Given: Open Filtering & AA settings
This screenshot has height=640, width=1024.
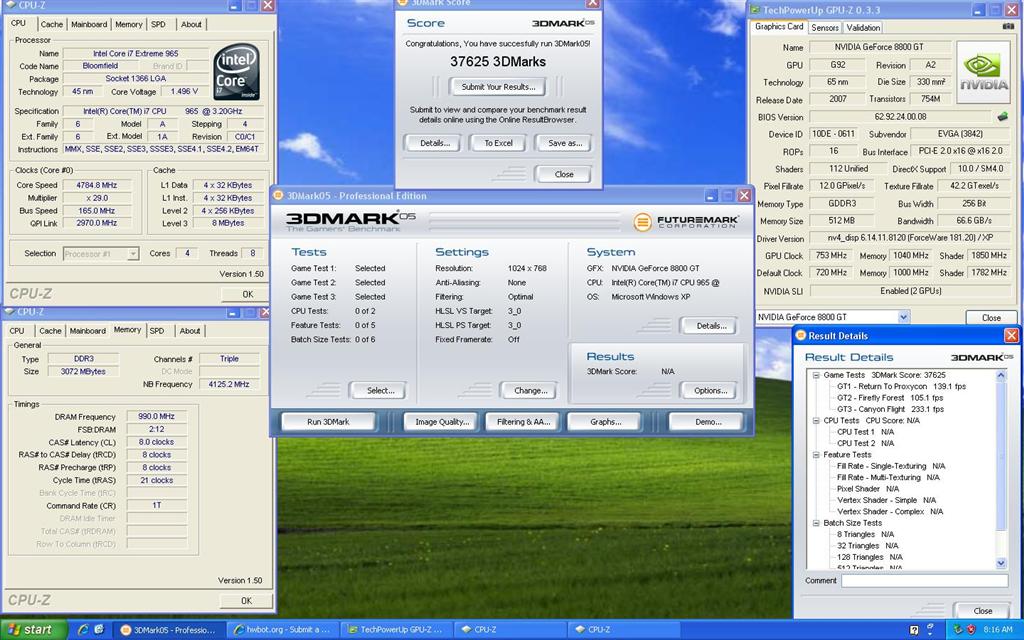Looking at the screenshot, I should pyautogui.click(x=523, y=422).
